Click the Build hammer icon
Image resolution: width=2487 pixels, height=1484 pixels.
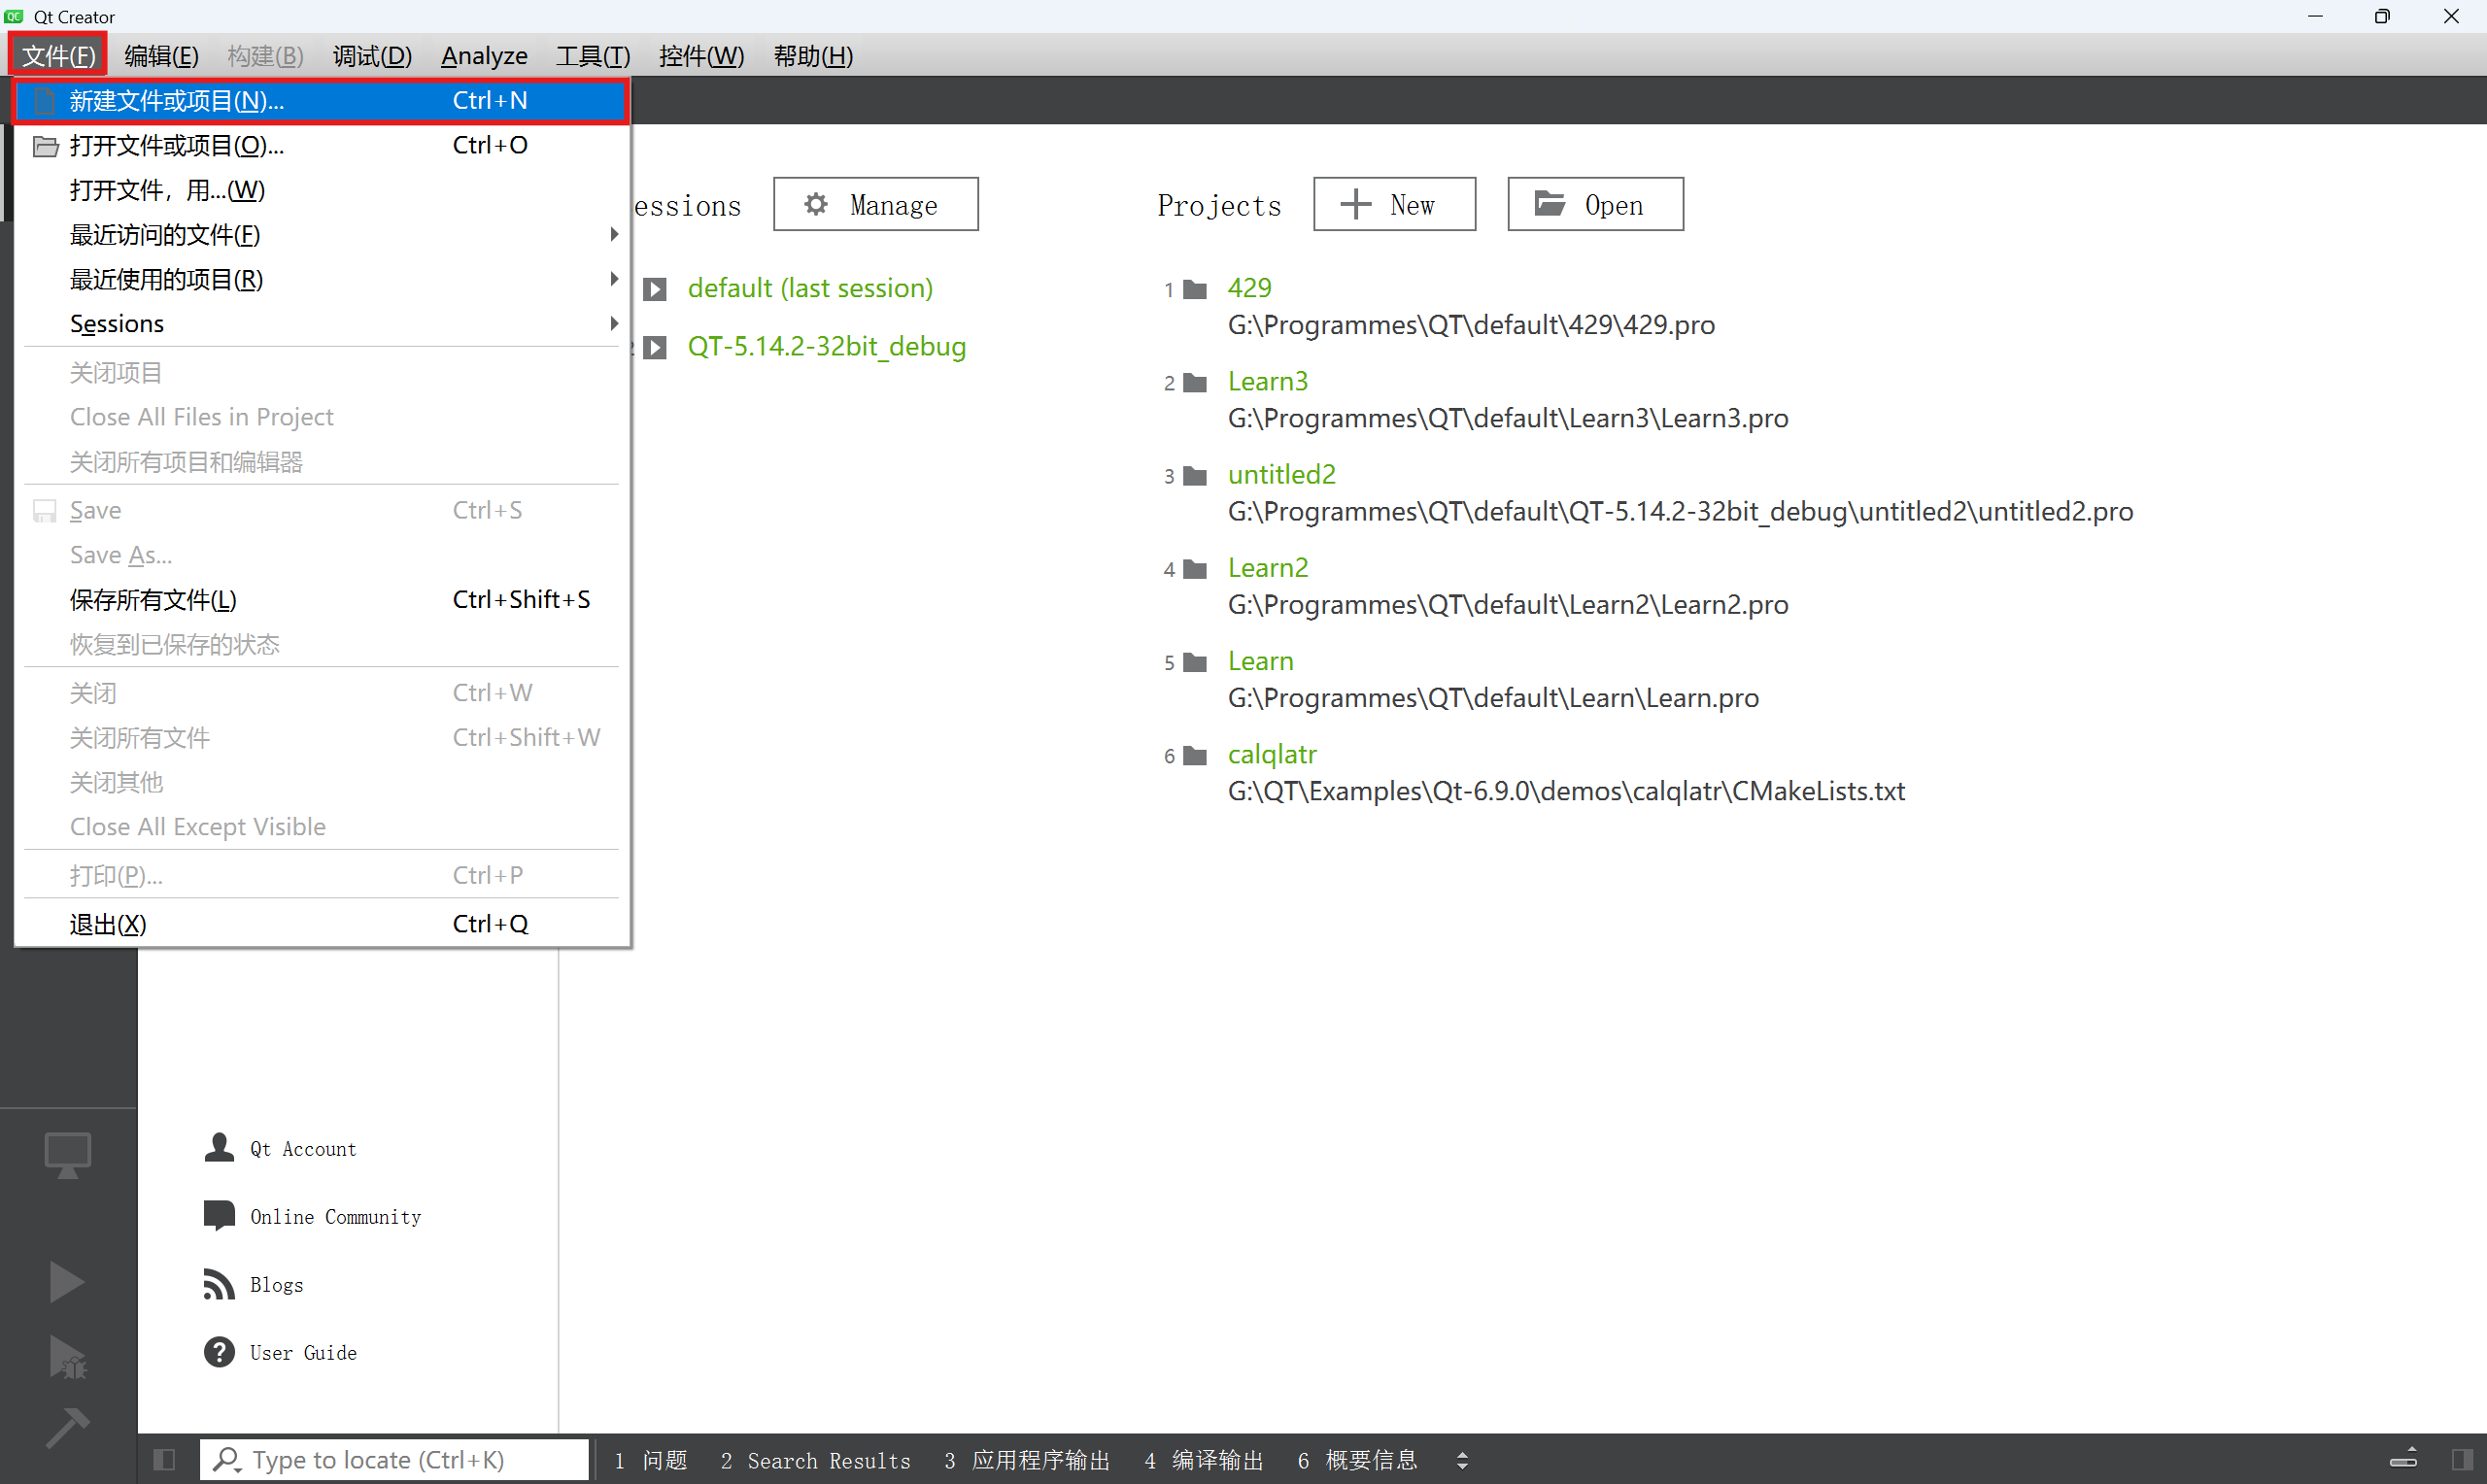68,1428
